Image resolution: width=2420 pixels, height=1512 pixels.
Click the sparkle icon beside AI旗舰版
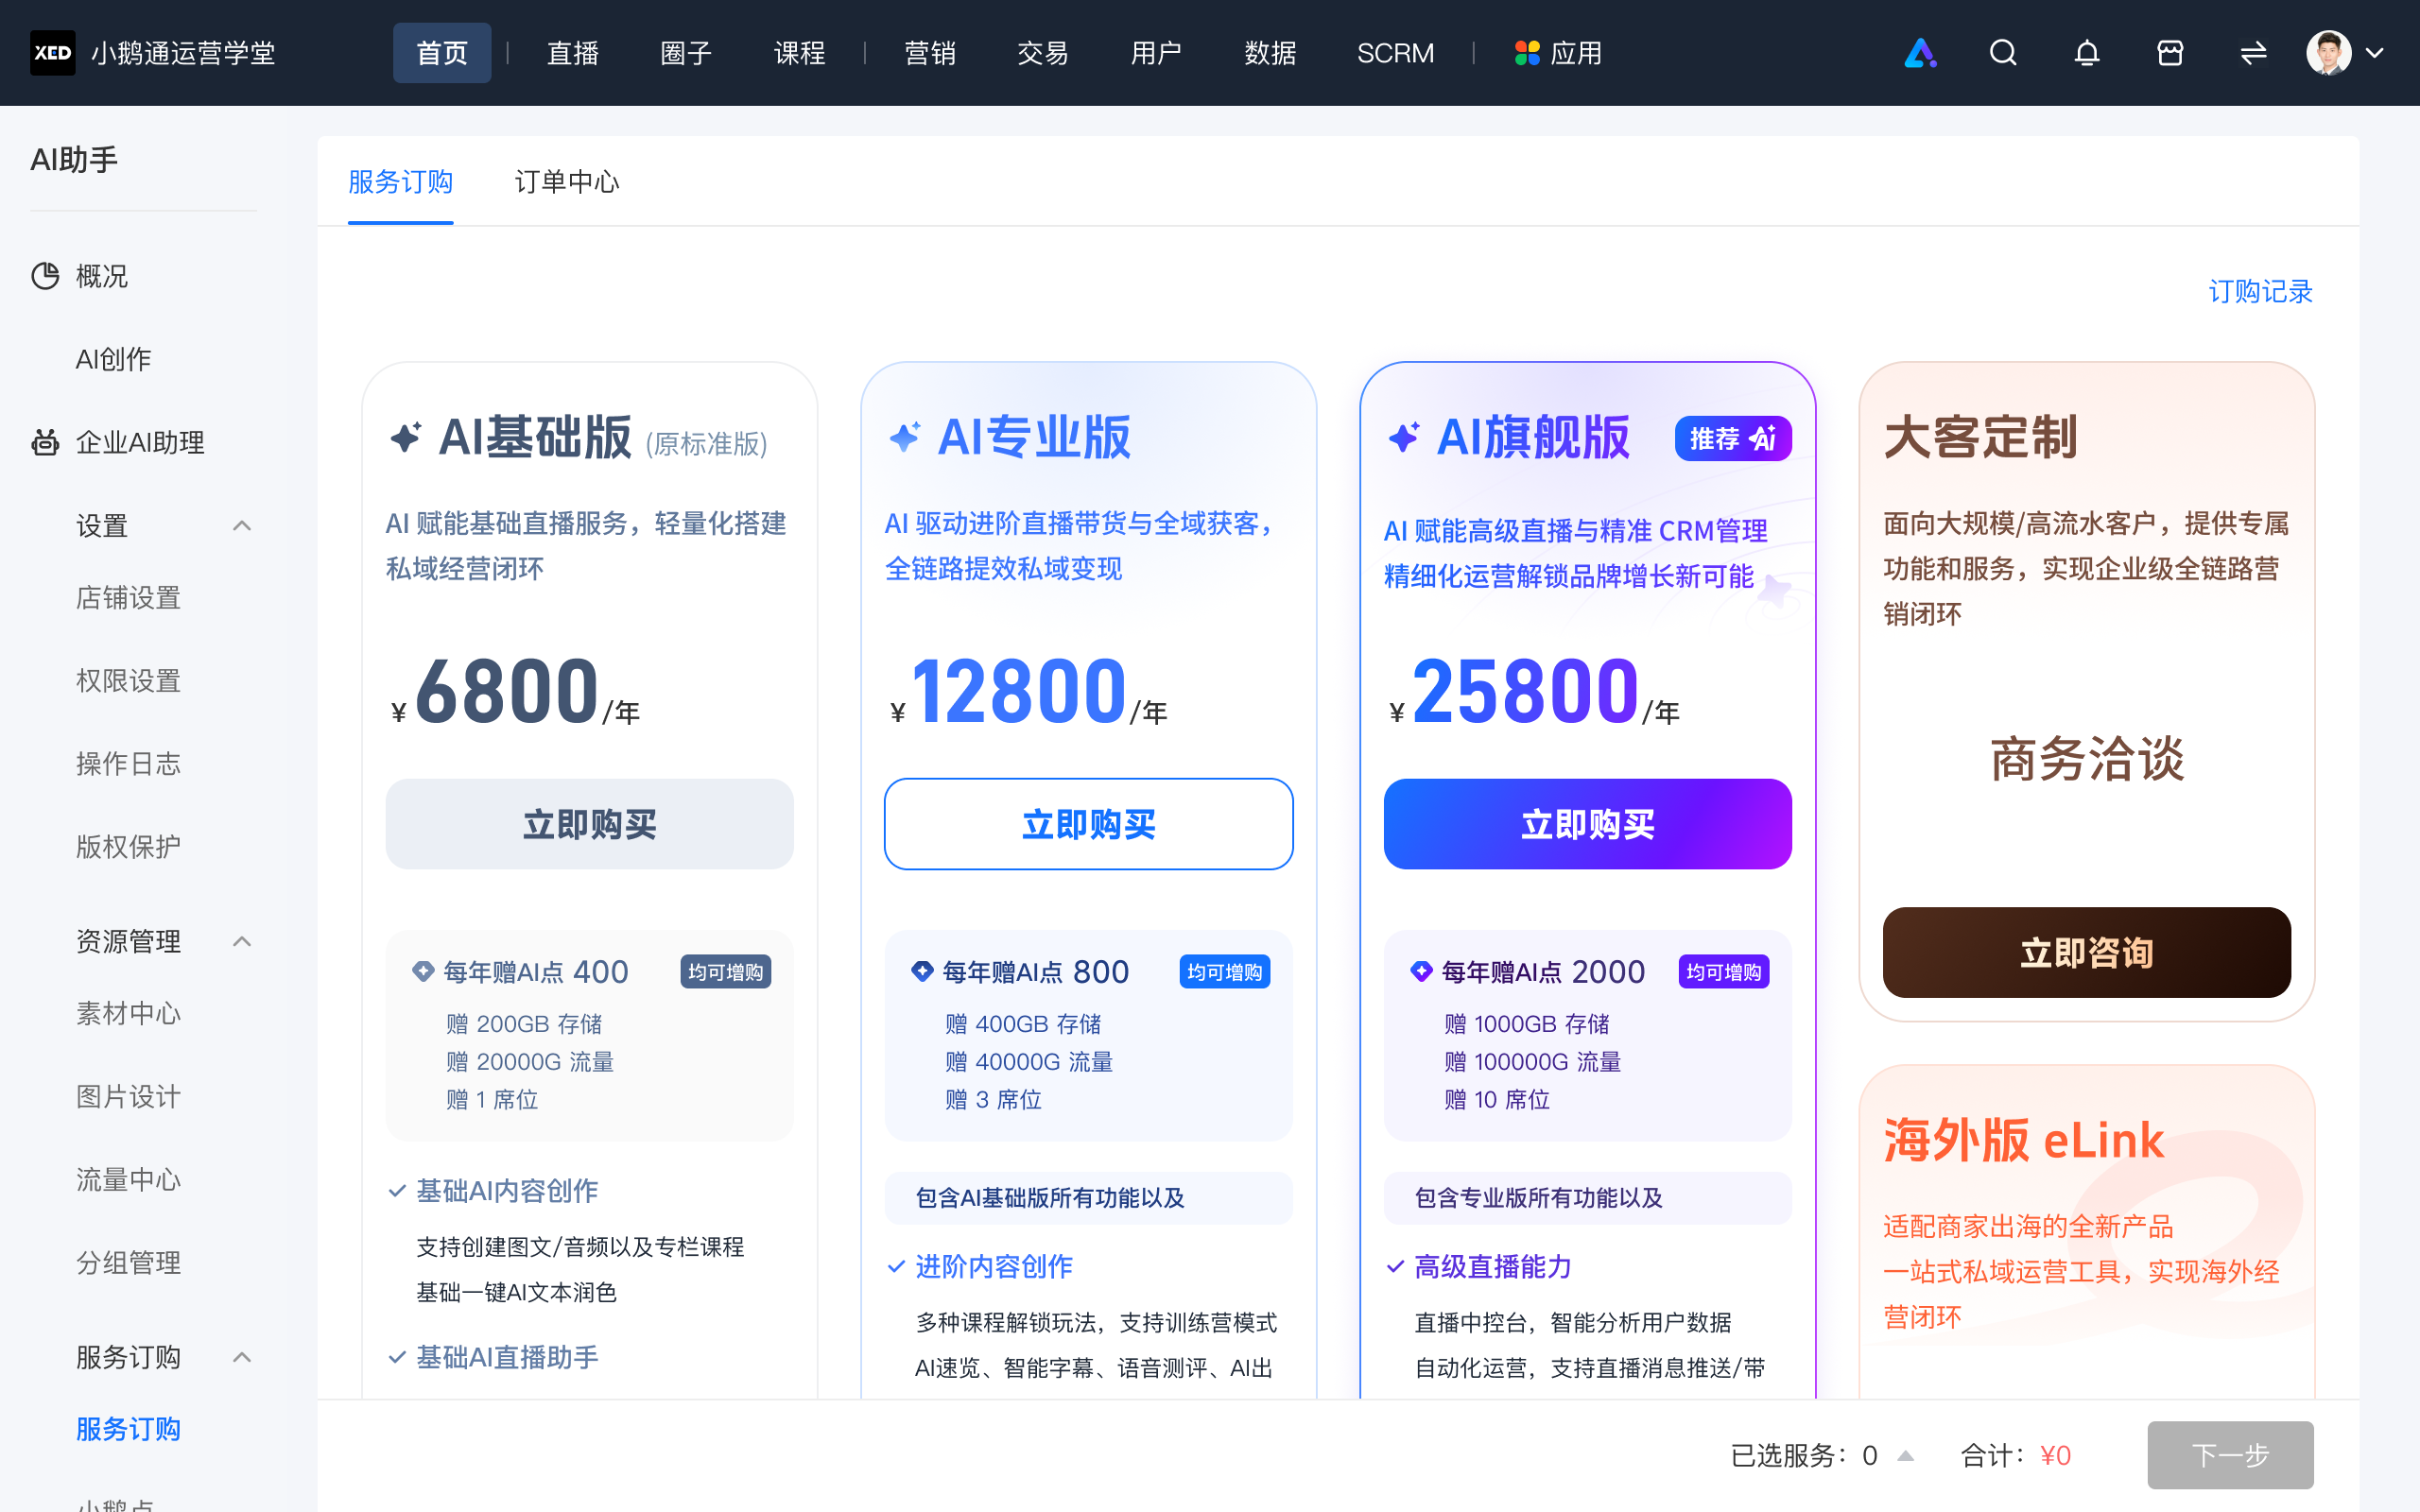click(1404, 437)
